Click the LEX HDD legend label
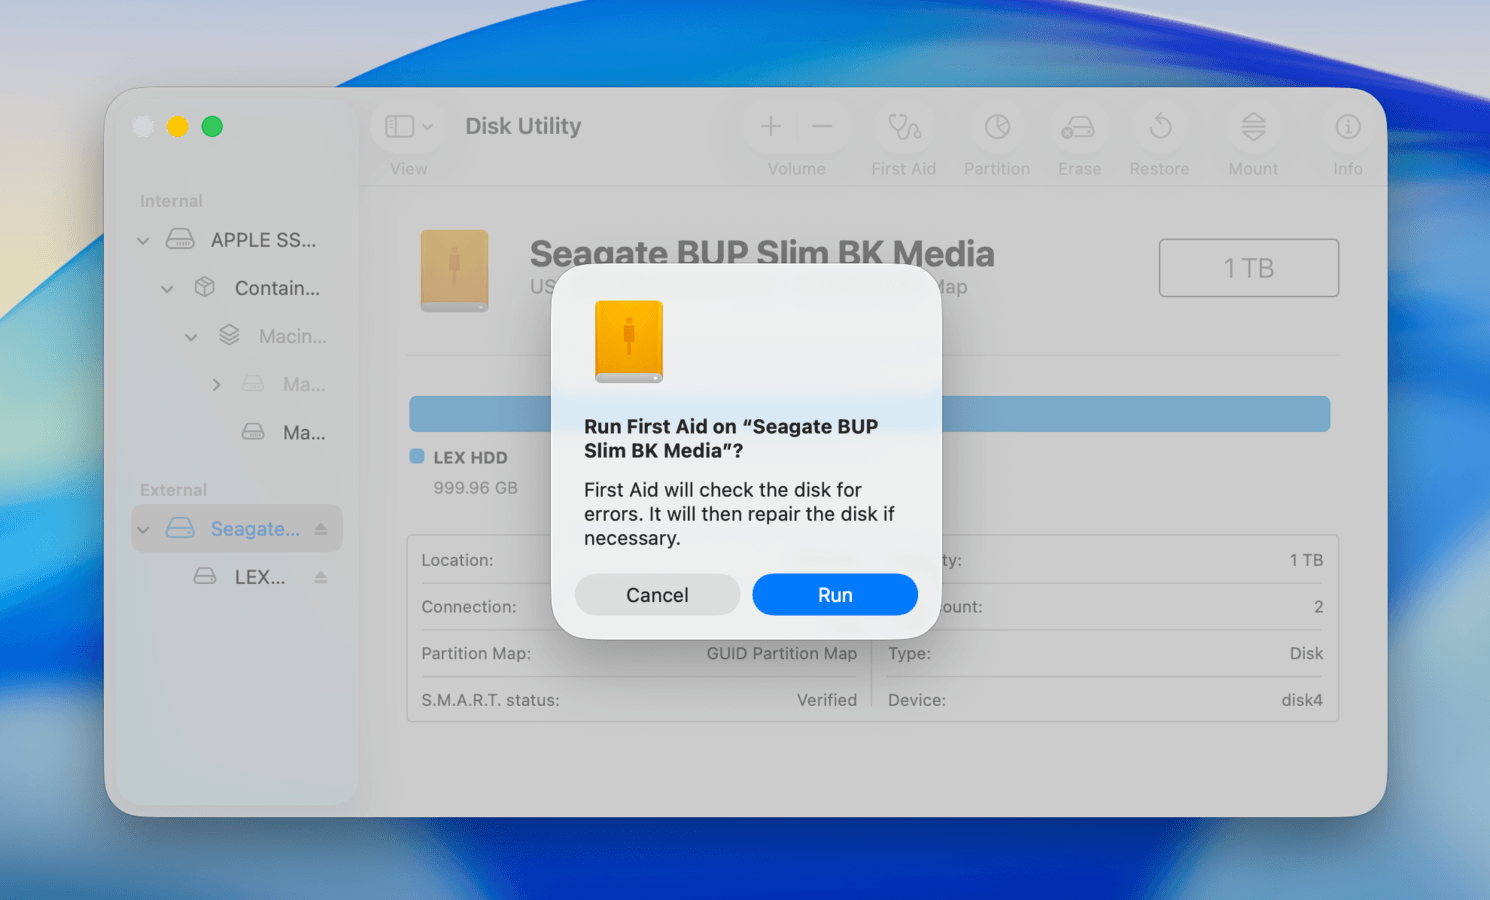Image resolution: width=1490 pixels, height=900 pixels. [470, 458]
